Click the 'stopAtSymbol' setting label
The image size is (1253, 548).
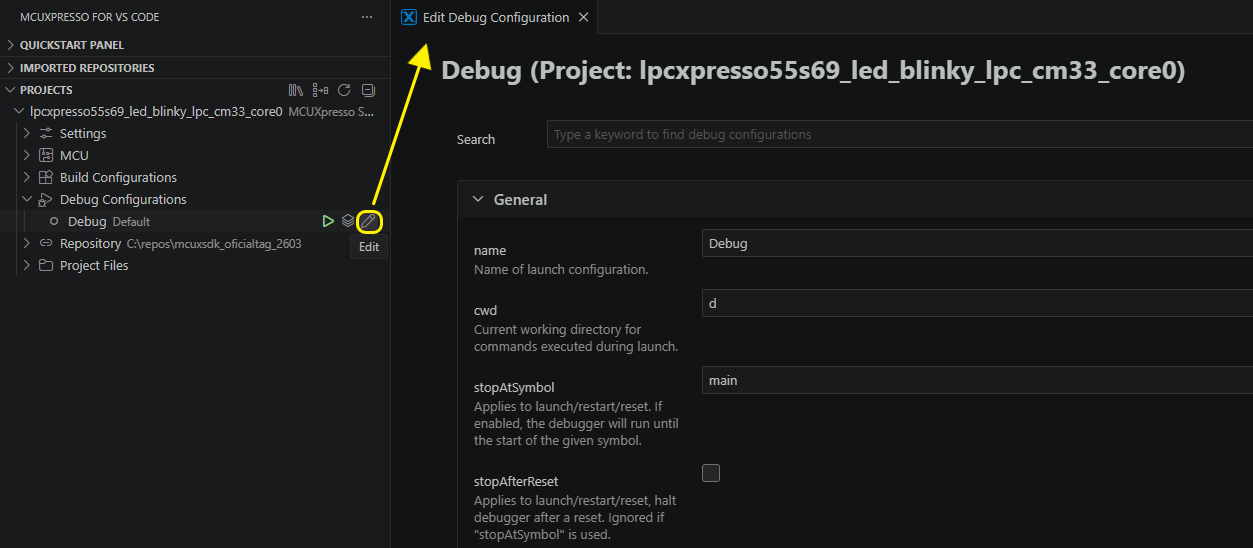tap(514, 387)
